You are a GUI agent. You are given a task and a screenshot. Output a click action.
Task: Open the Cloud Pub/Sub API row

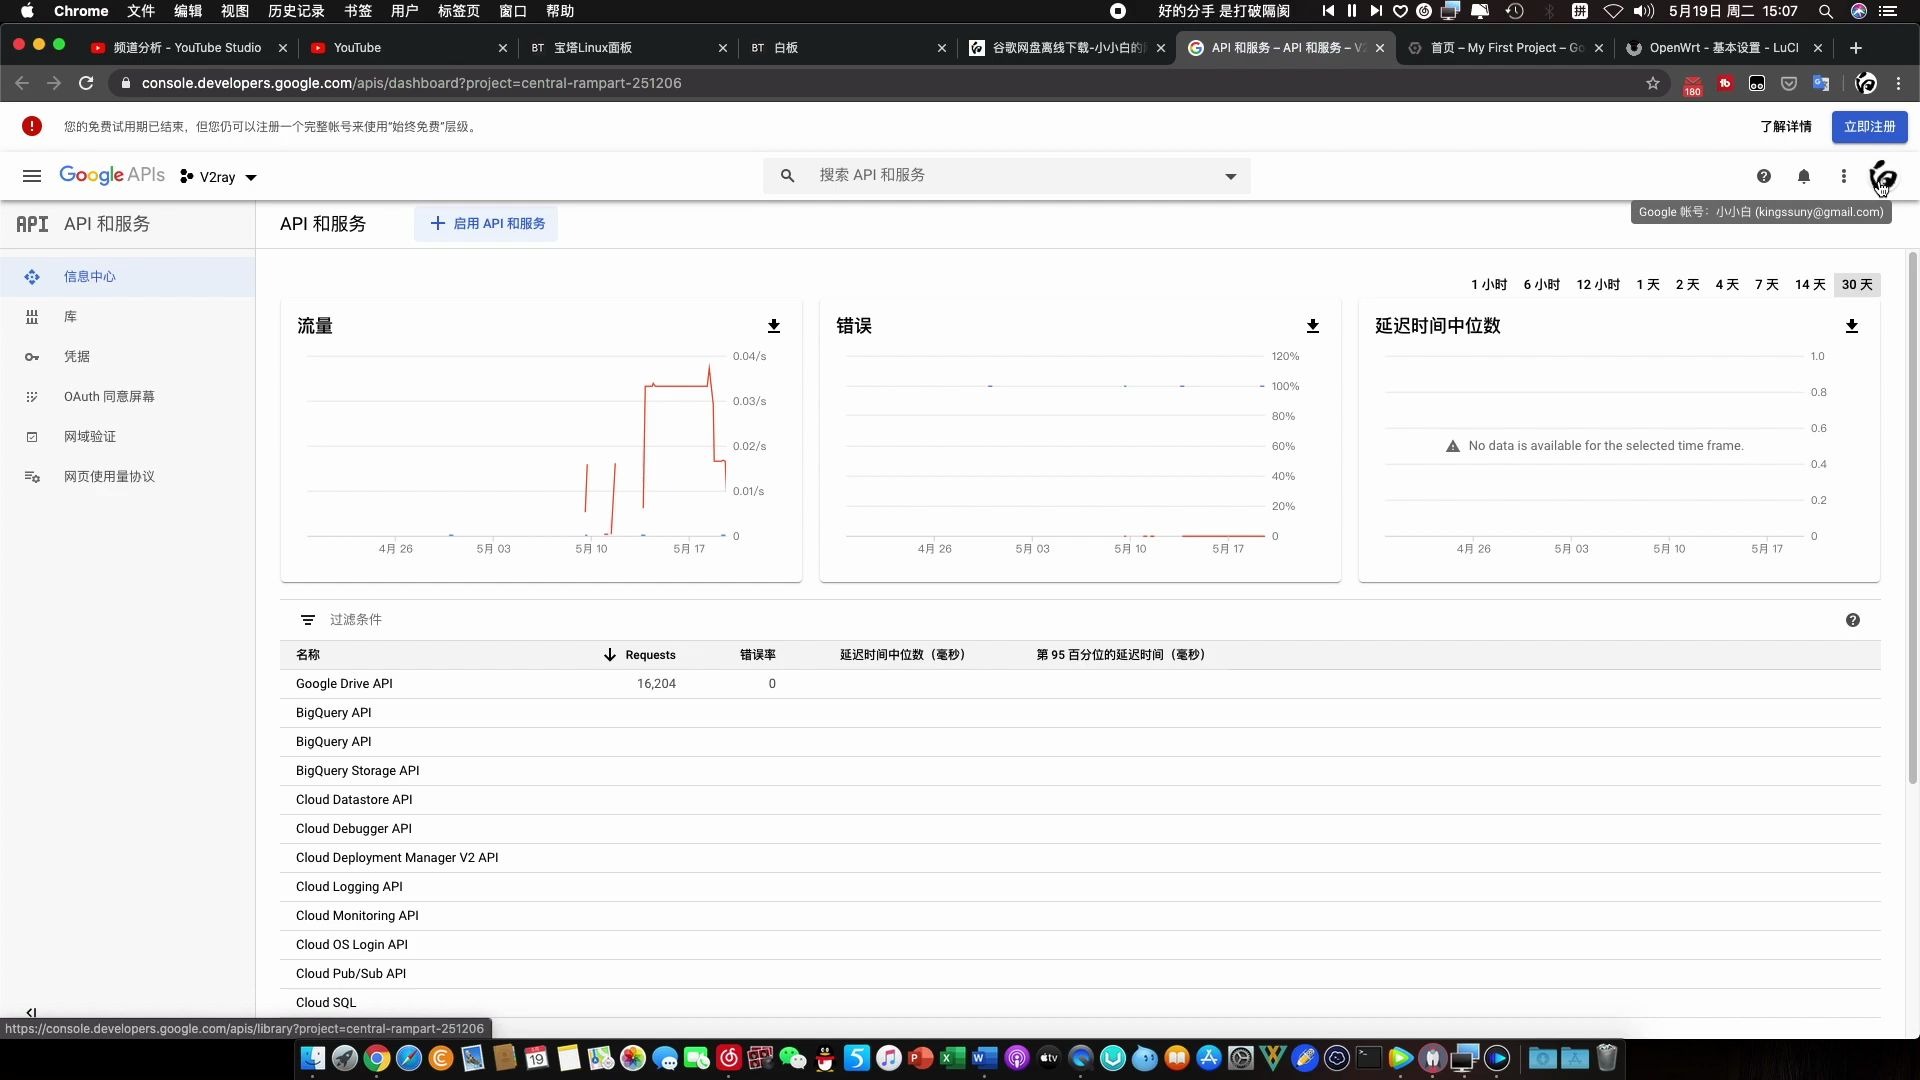click(x=1080, y=974)
